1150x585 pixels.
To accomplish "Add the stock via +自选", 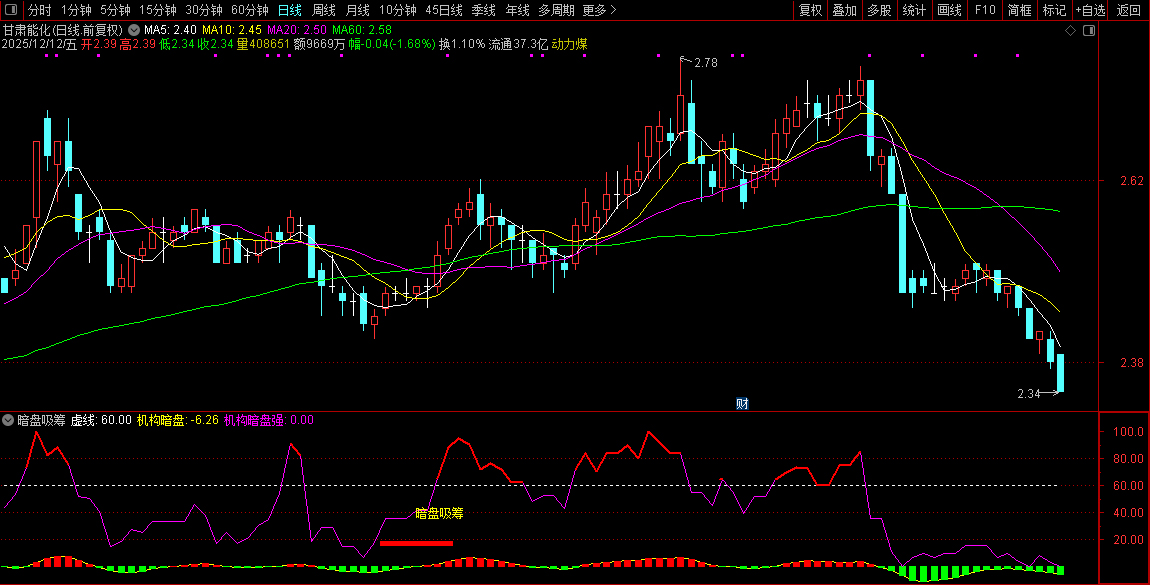I will 1091,10.
